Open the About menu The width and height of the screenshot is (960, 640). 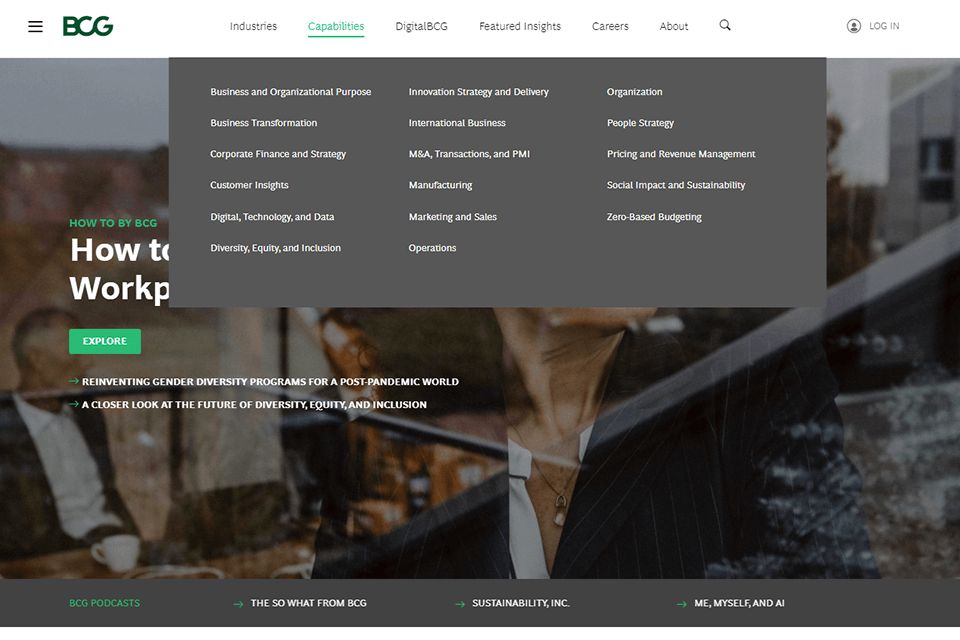tap(673, 26)
